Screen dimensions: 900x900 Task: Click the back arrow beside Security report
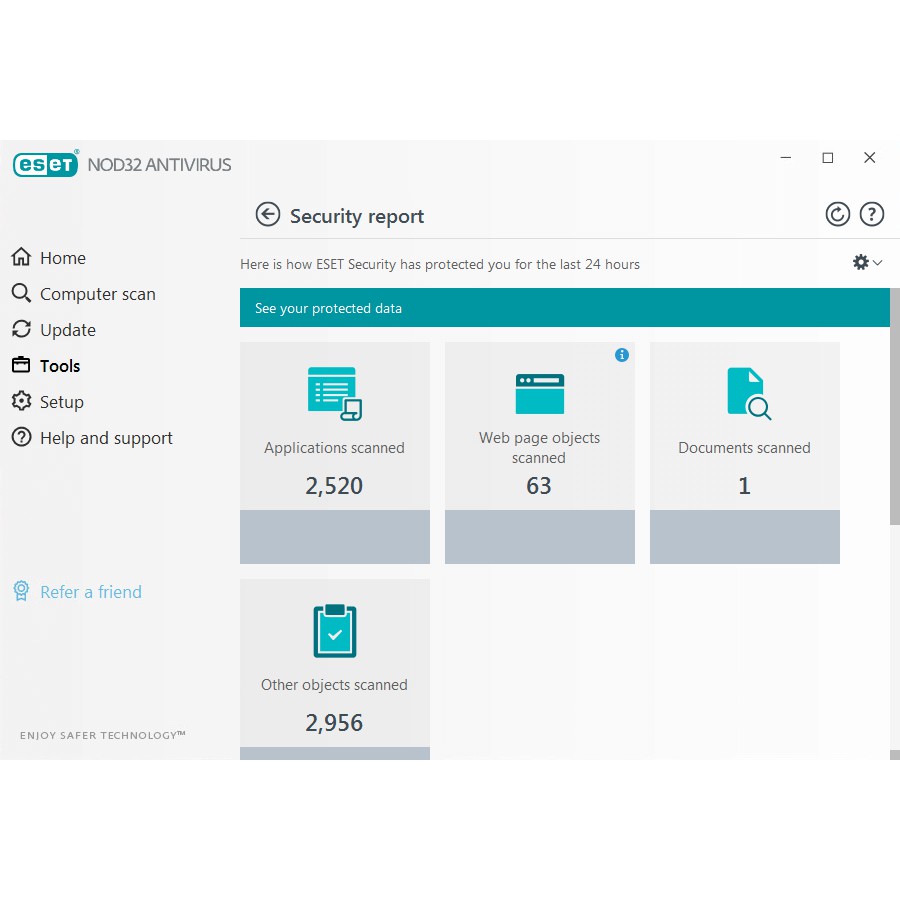coord(268,215)
